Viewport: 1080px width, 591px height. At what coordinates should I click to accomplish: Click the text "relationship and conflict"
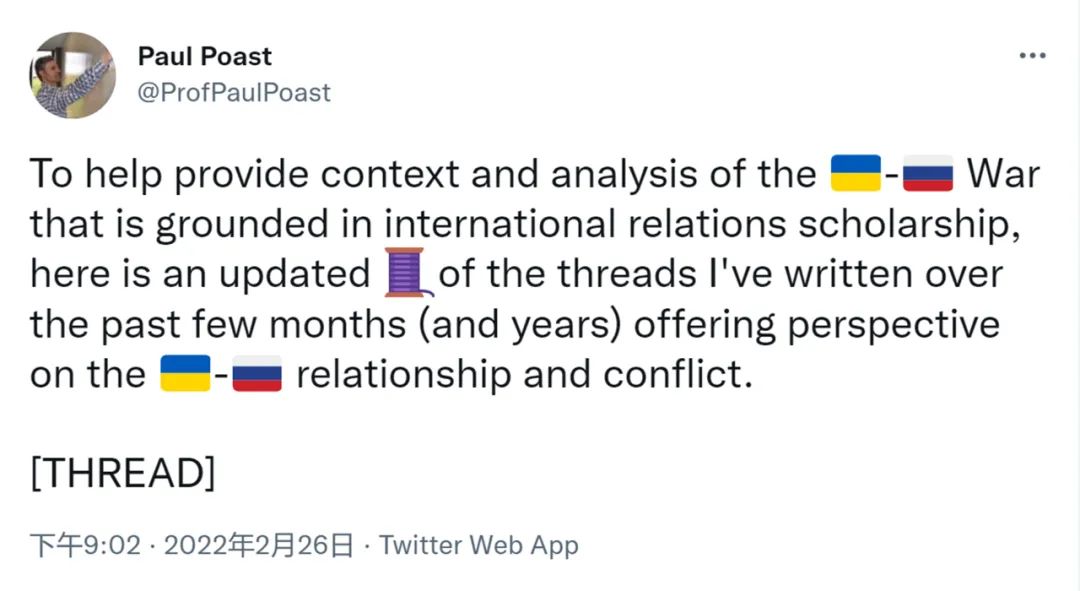click(523, 375)
